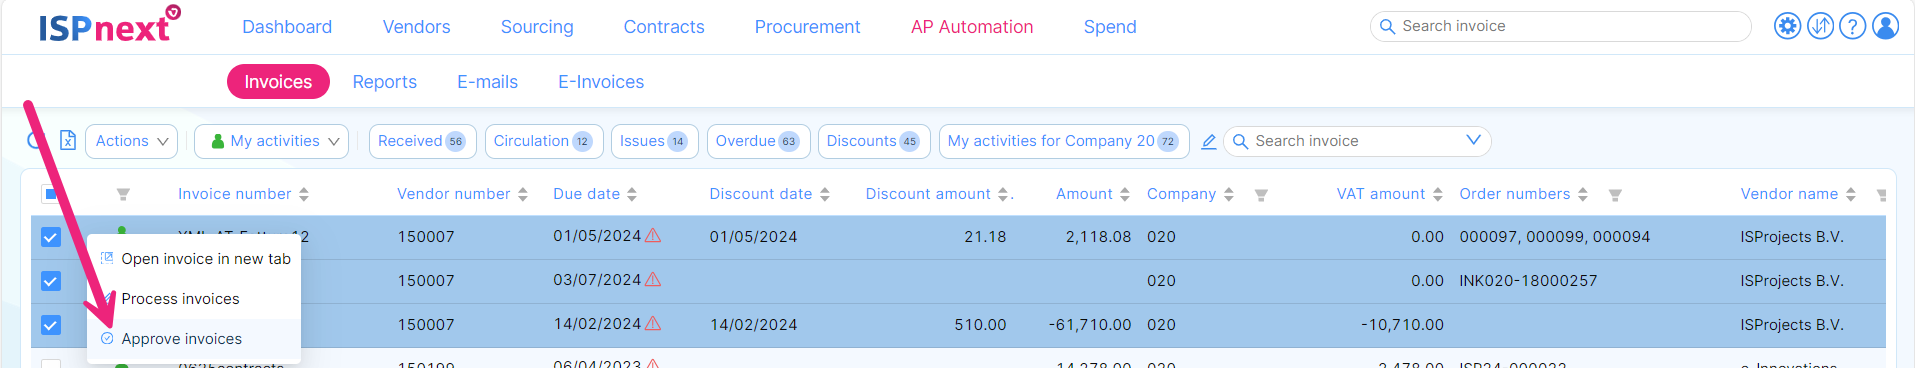Click overdue warning icon beside 03/07/2024
The width and height of the screenshot is (1915, 368).
point(653,280)
